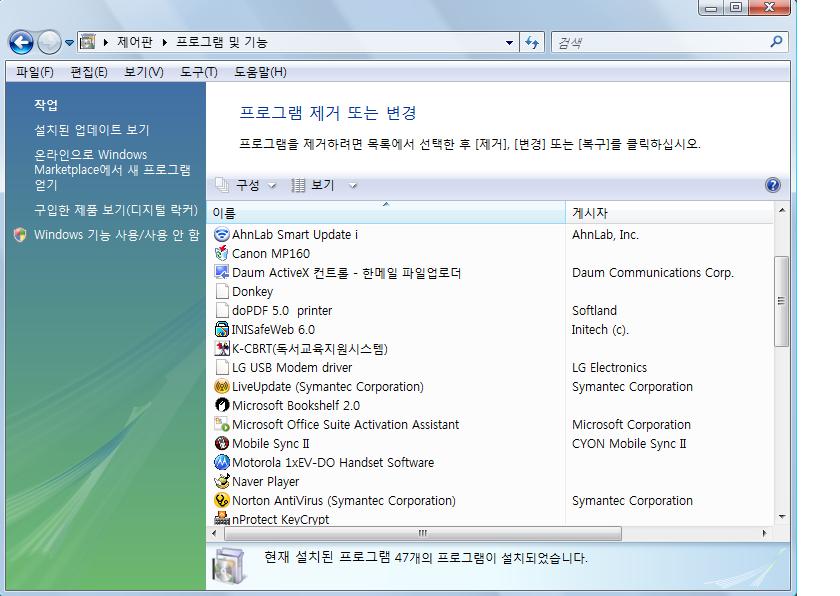This screenshot has width=840, height=596.
Task: Click the scroll right arrow of program list
Action: (x=764, y=533)
